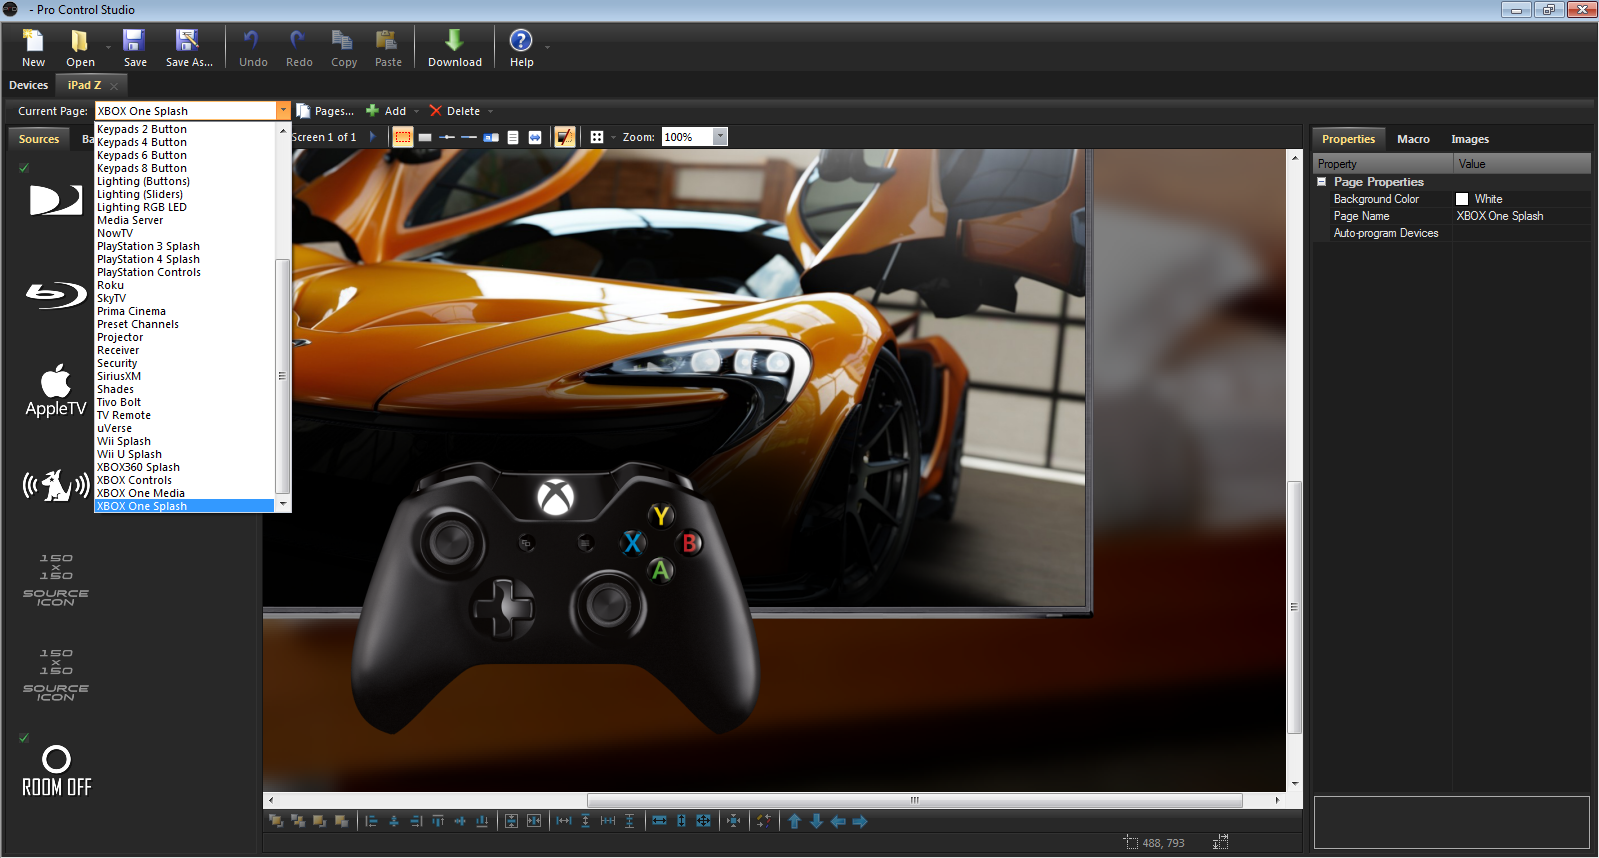1599x858 pixels.
Task: Go to next screen arrow beside Screen 1 of 1
Action: click(372, 137)
